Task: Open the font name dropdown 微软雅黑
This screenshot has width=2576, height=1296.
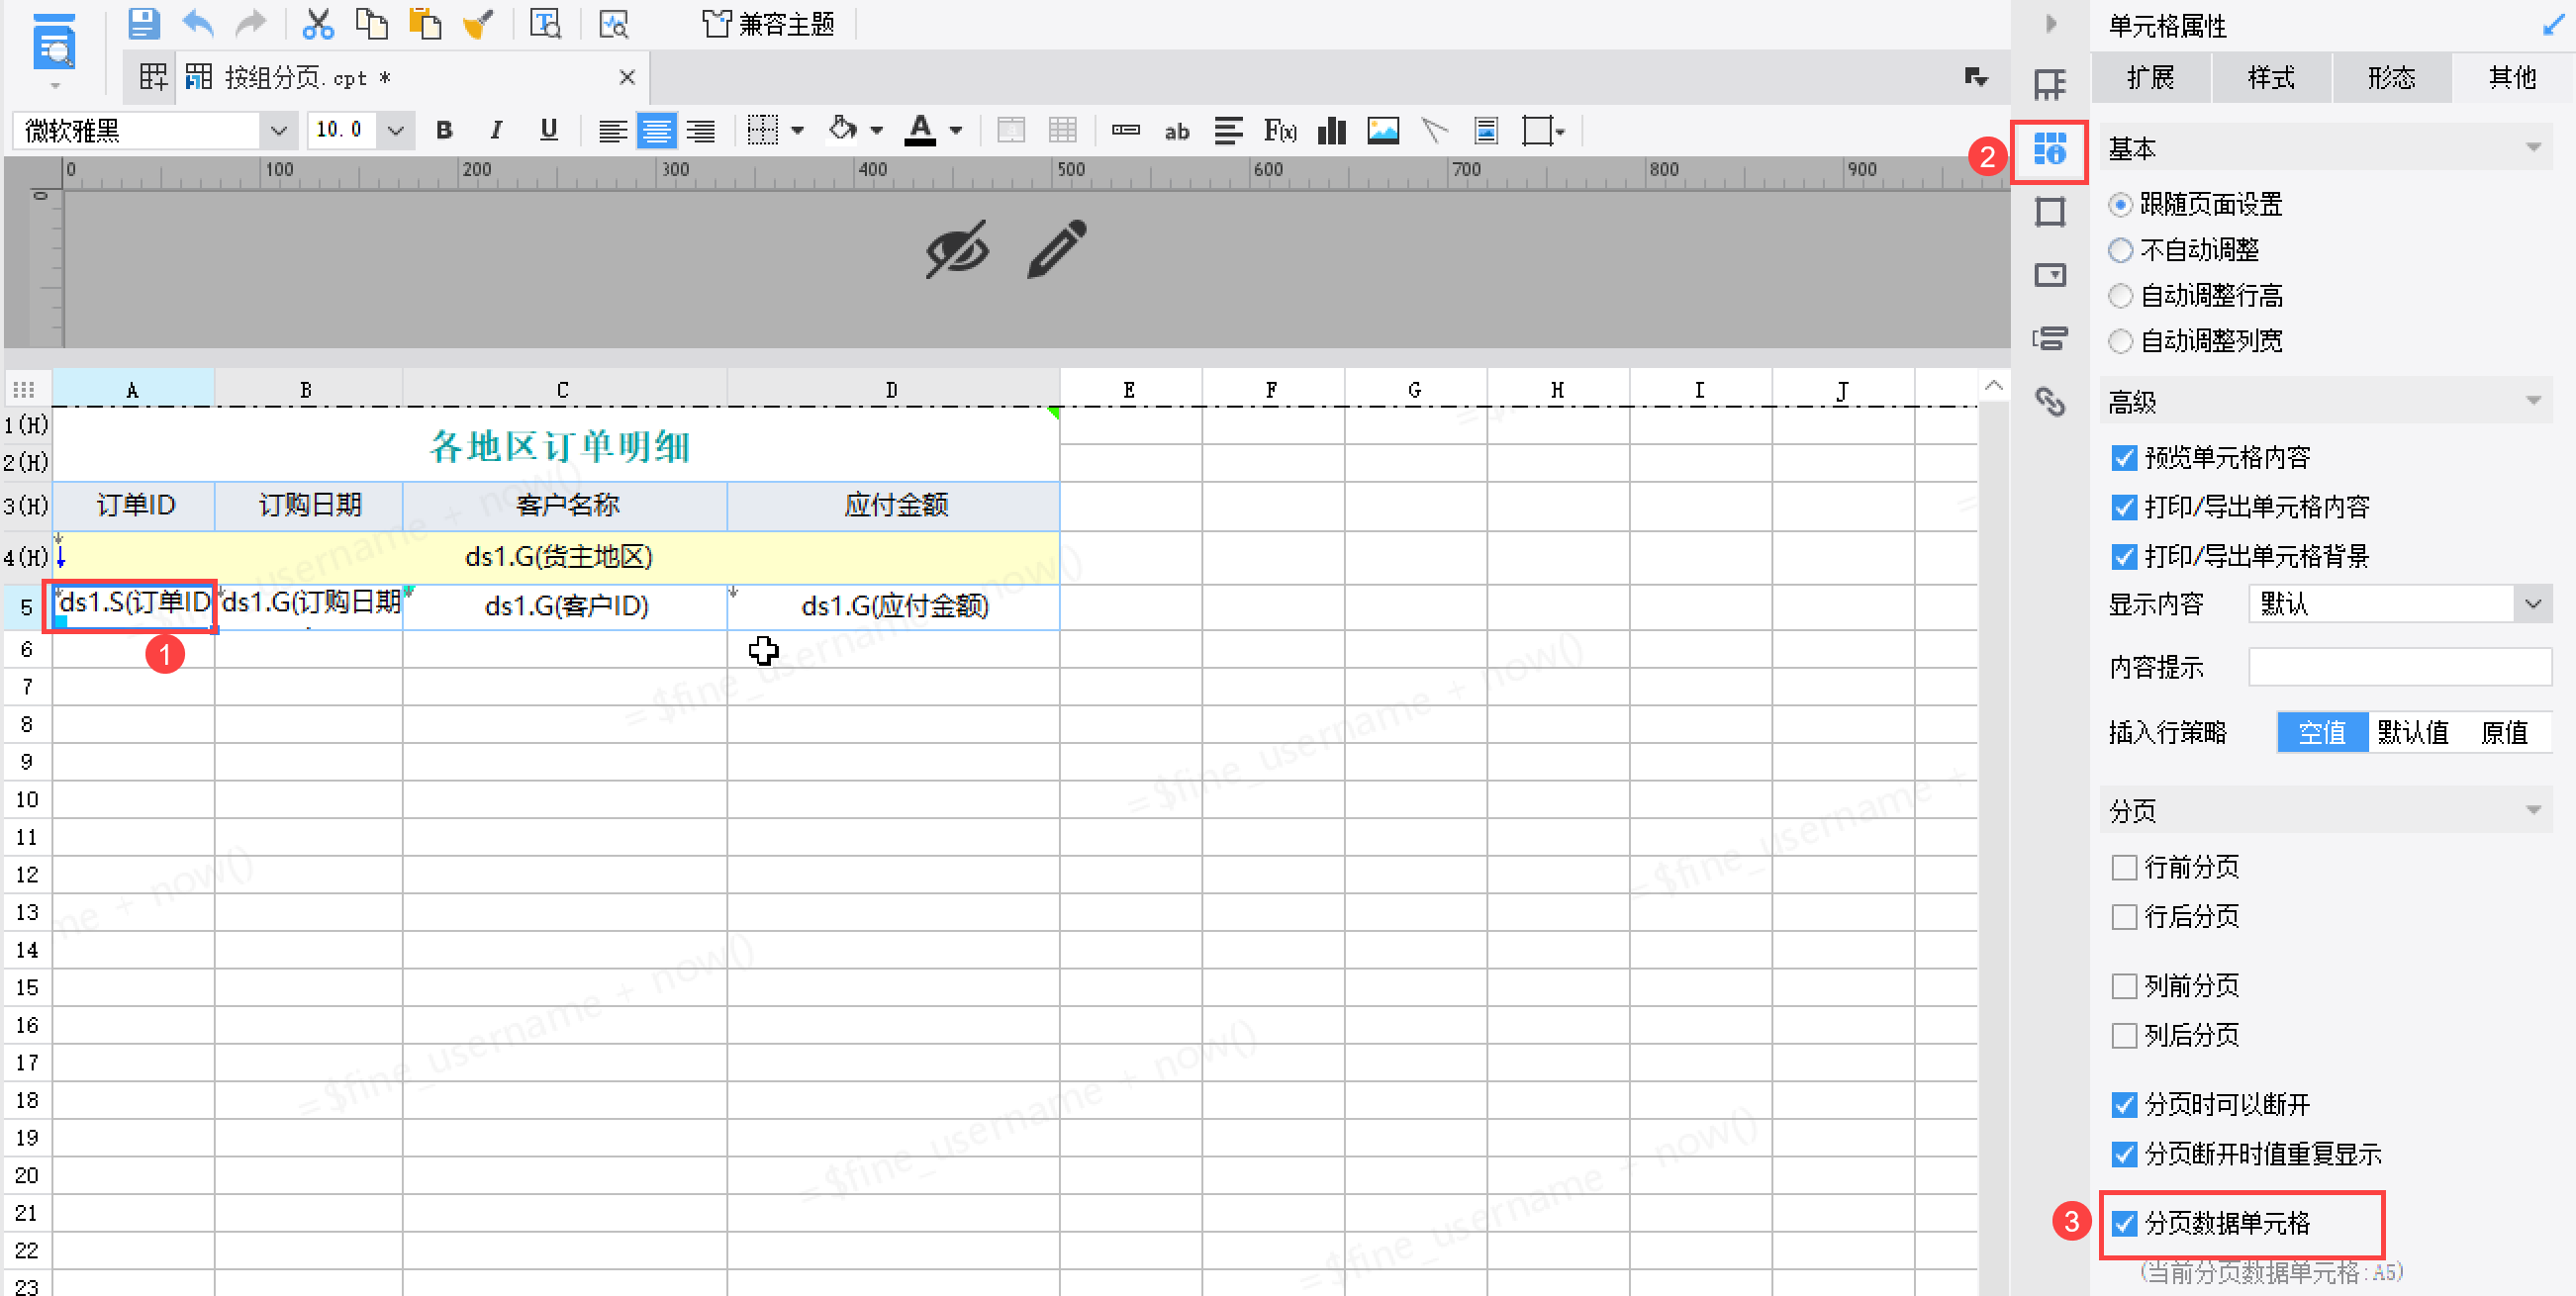Action: coord(278,131)
